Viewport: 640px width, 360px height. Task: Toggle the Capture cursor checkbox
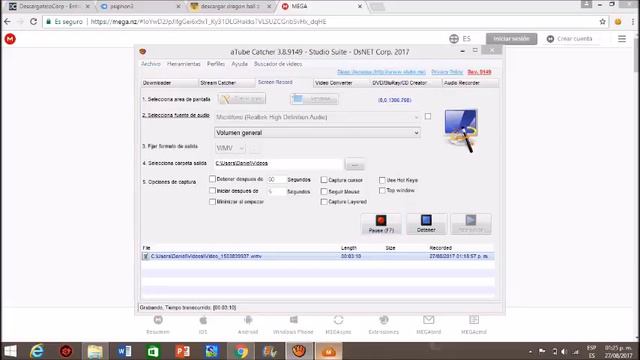tap(324, 180)
